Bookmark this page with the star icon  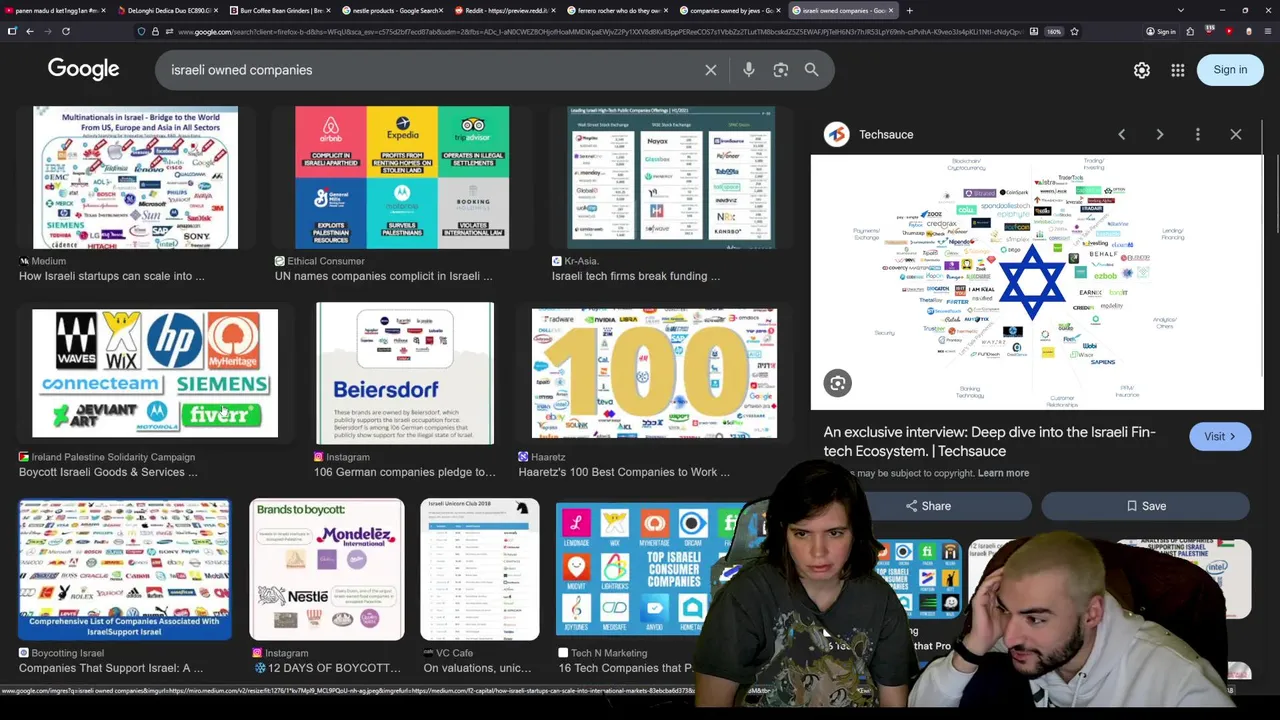click(x=1074, y=31)
